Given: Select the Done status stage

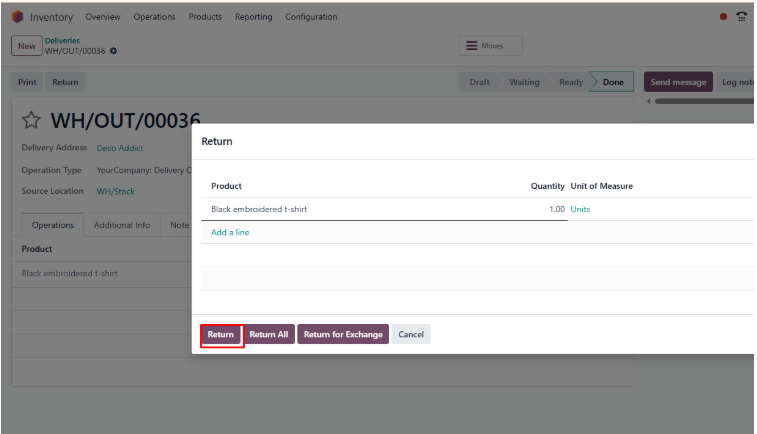Looking at the screenshot, I should coord(613,82).
